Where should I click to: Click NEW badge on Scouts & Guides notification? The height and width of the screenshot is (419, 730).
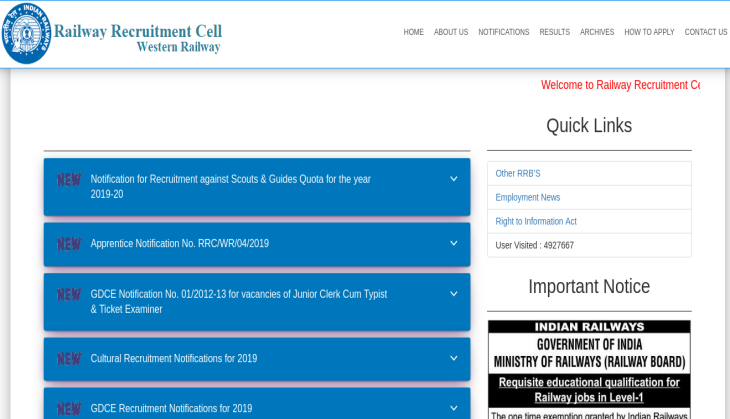[69, 180]
